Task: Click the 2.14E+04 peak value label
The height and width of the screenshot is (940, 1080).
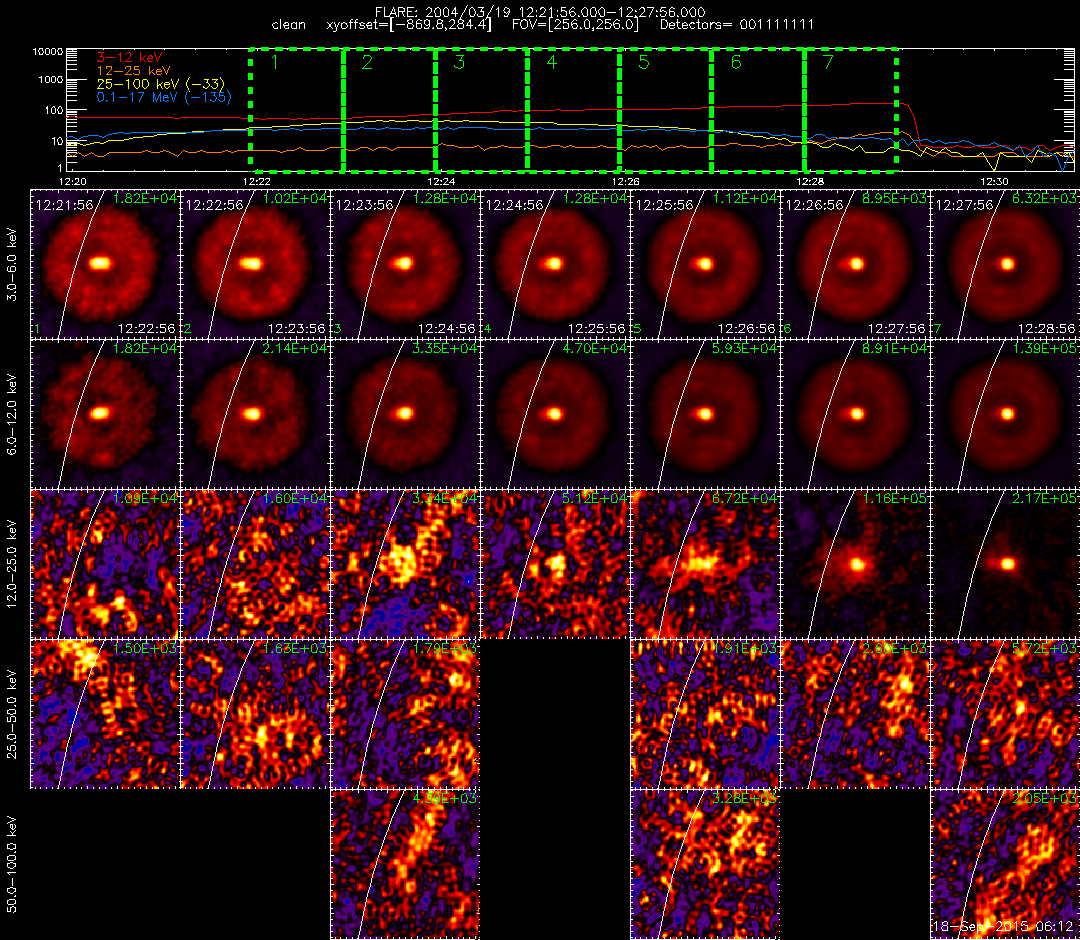Action: 295,348
